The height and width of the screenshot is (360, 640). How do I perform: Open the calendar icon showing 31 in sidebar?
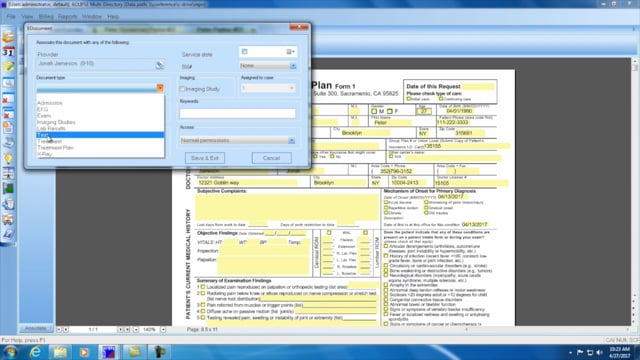point(8,52)
